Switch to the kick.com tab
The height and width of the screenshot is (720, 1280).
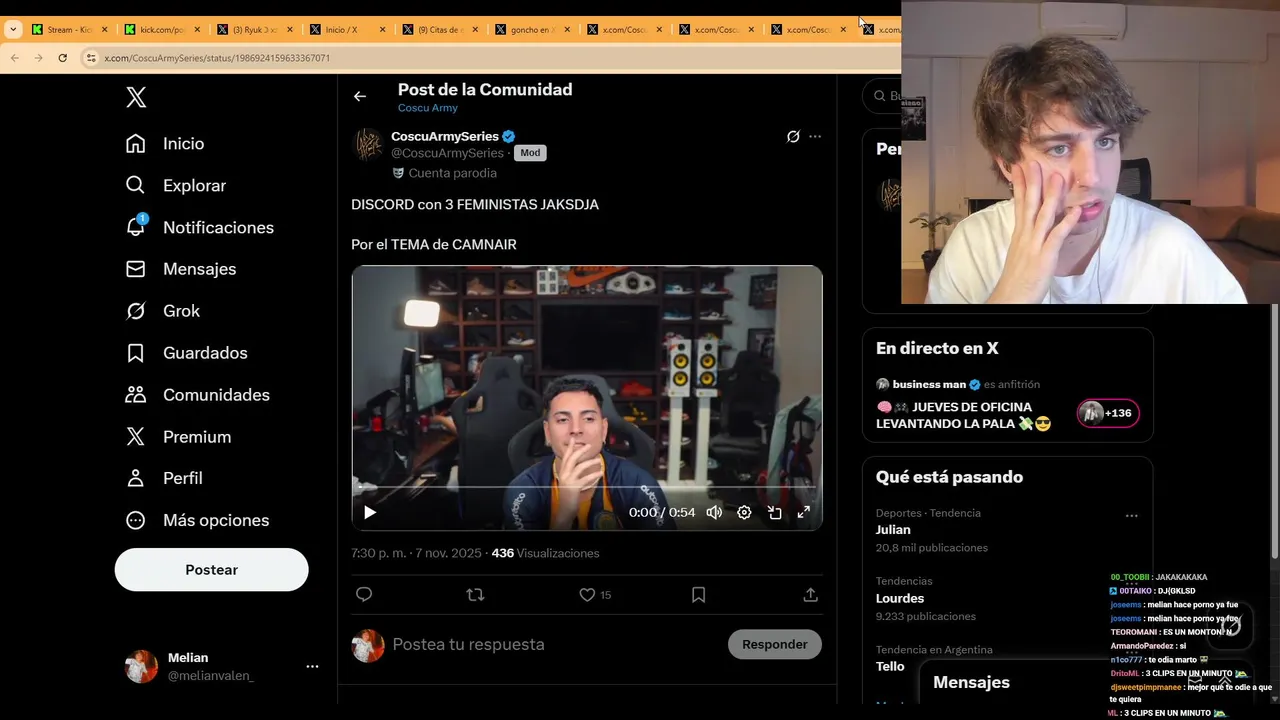163,30
